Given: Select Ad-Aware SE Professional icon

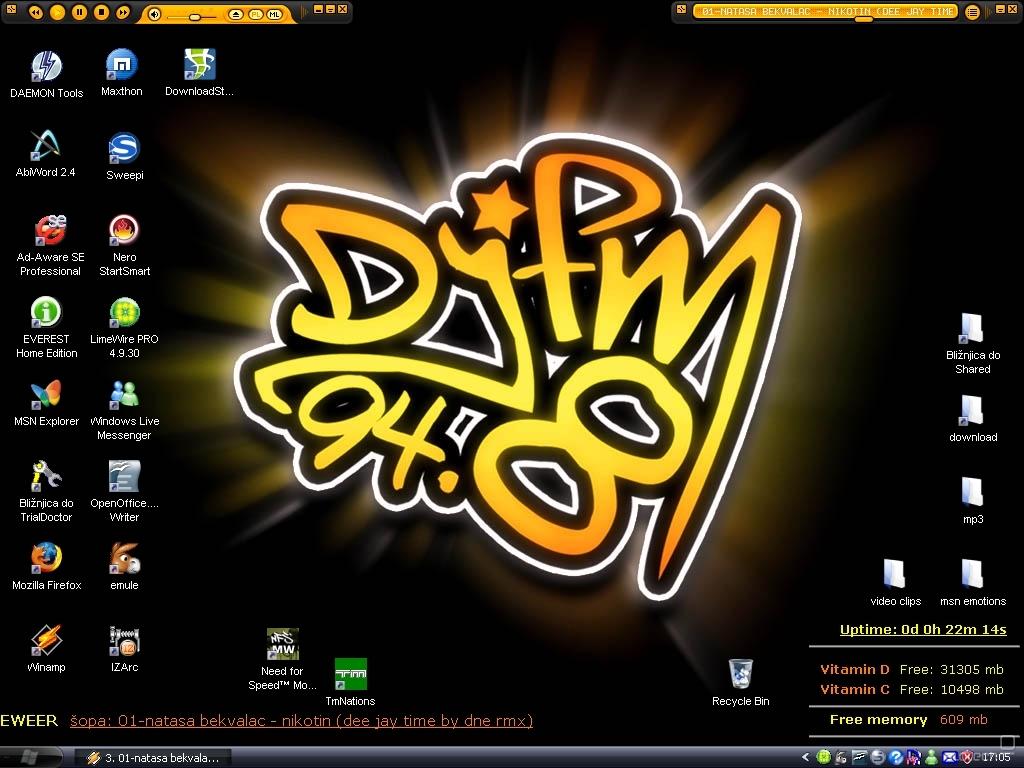Looking at the screenshot, I should tap(50, 246).
